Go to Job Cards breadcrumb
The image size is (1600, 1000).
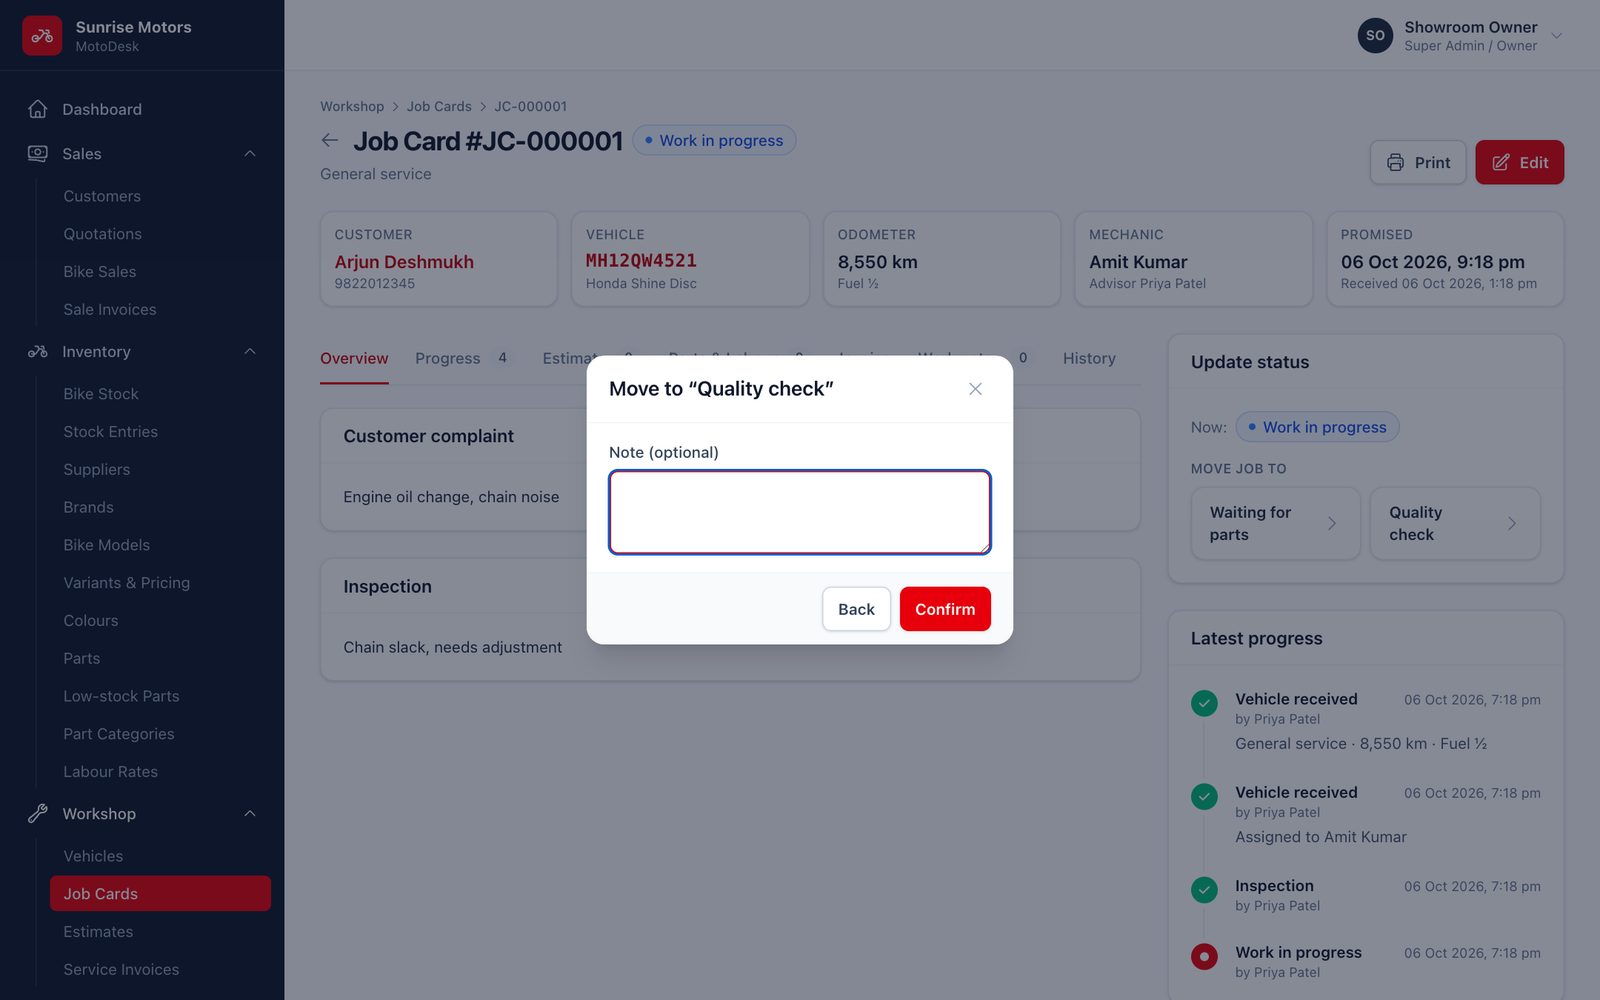pos(439,106)
